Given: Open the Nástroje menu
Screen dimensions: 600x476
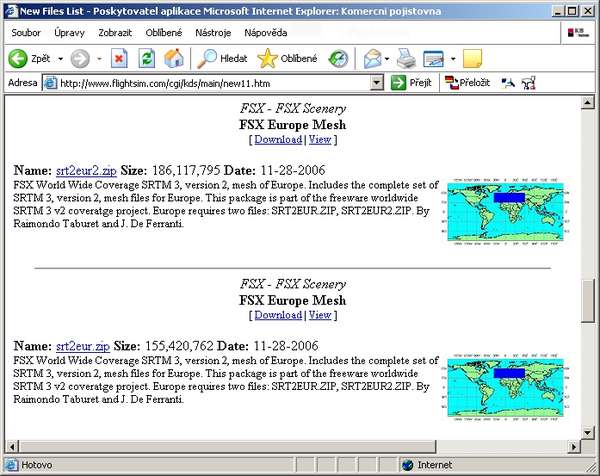Looking at the screenshot, I should pyautogui.click(x=213, y=33).
